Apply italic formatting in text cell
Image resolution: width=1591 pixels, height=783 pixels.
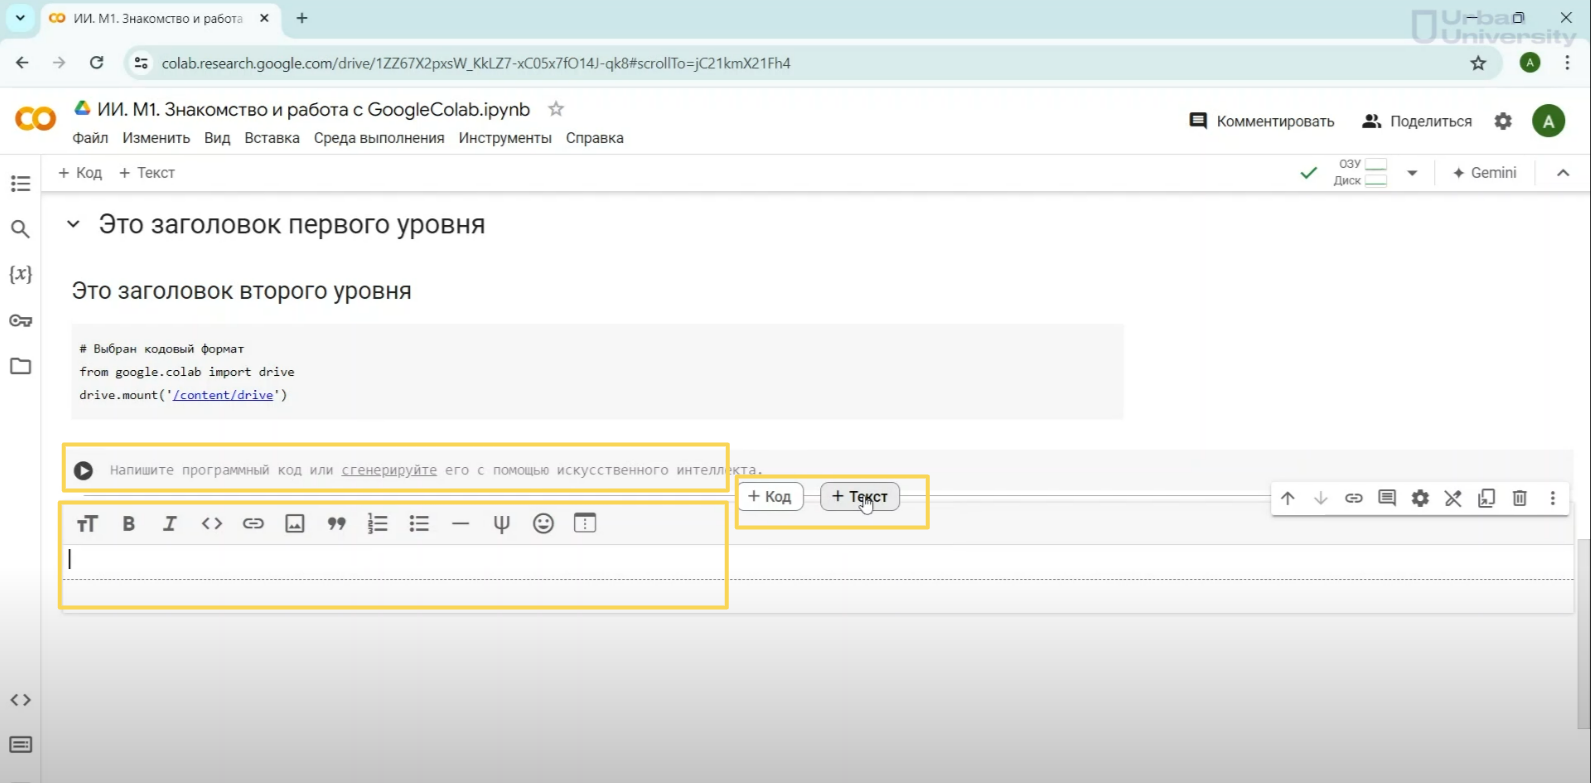170,524
